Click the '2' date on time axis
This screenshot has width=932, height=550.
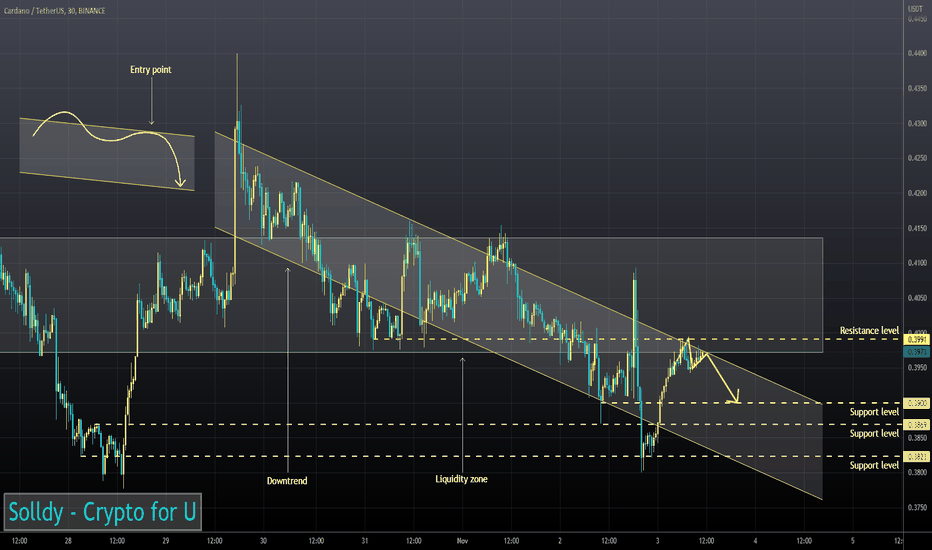click(x=560, y=540)
